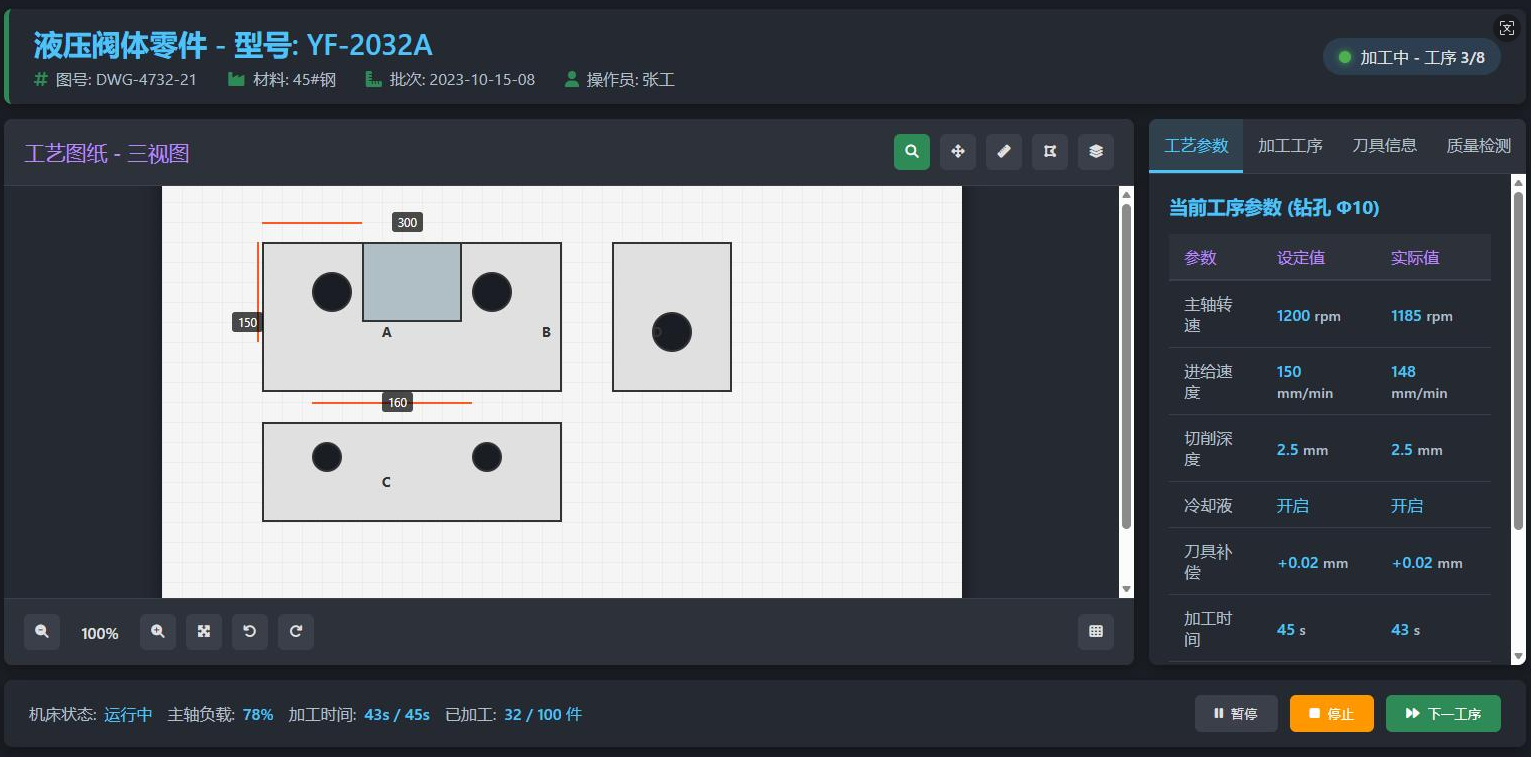Image resolution: width=1531 pixels, height=757 pixels.
Task: Click the left hole in the front view
Action: 332,292
